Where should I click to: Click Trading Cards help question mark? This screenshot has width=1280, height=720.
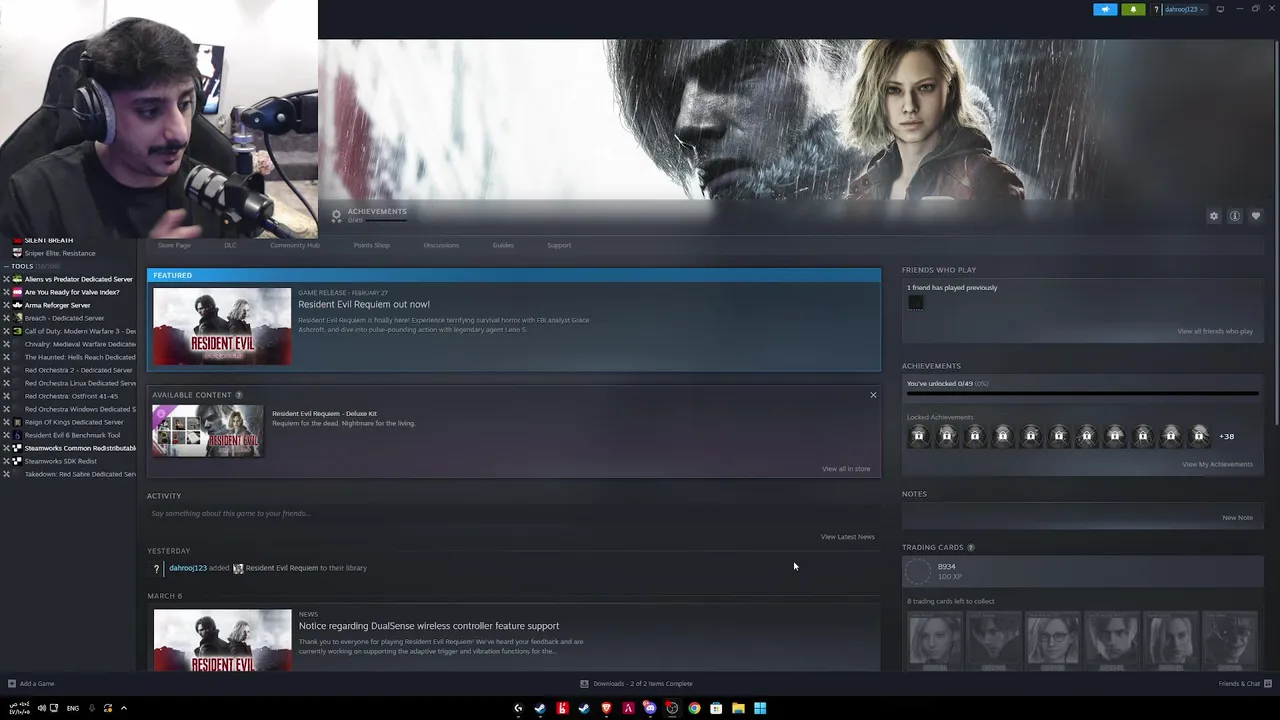[x=970, y=548]
